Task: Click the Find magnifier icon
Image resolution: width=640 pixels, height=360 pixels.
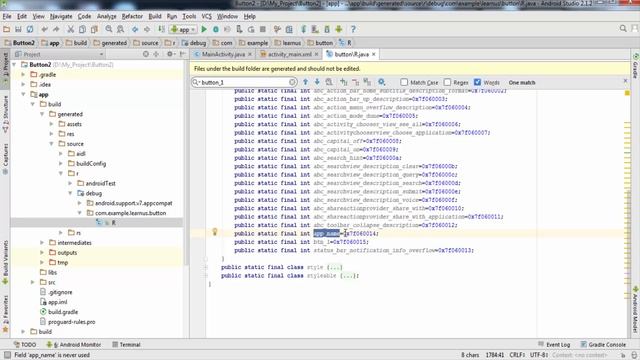Action: (x=109, y=29)
